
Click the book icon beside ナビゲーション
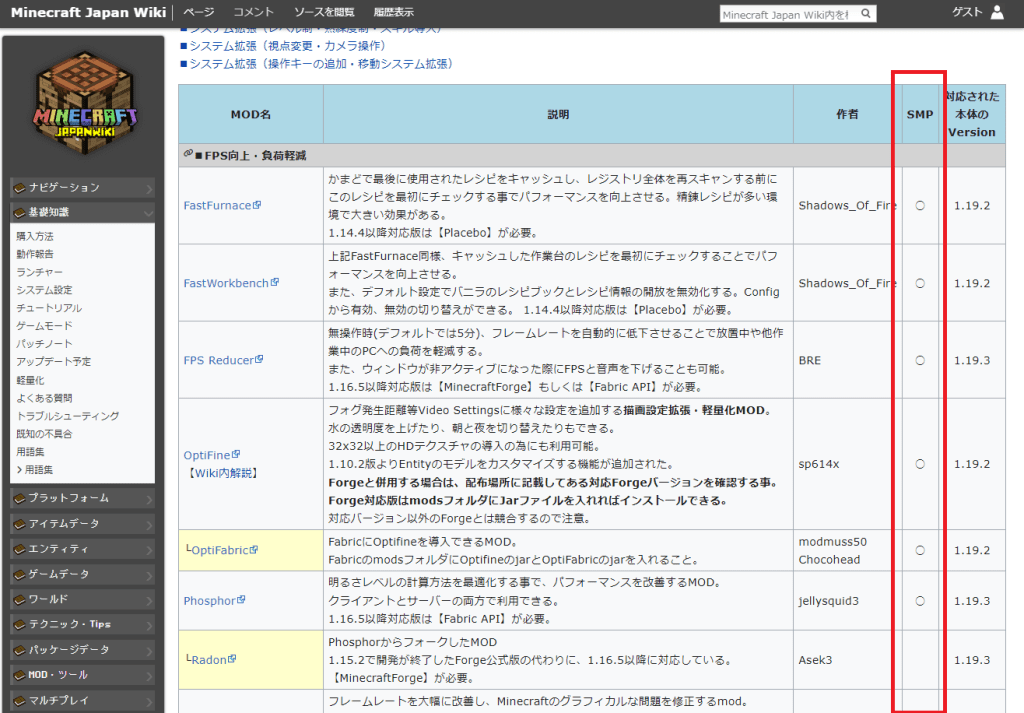pos(20,188)
